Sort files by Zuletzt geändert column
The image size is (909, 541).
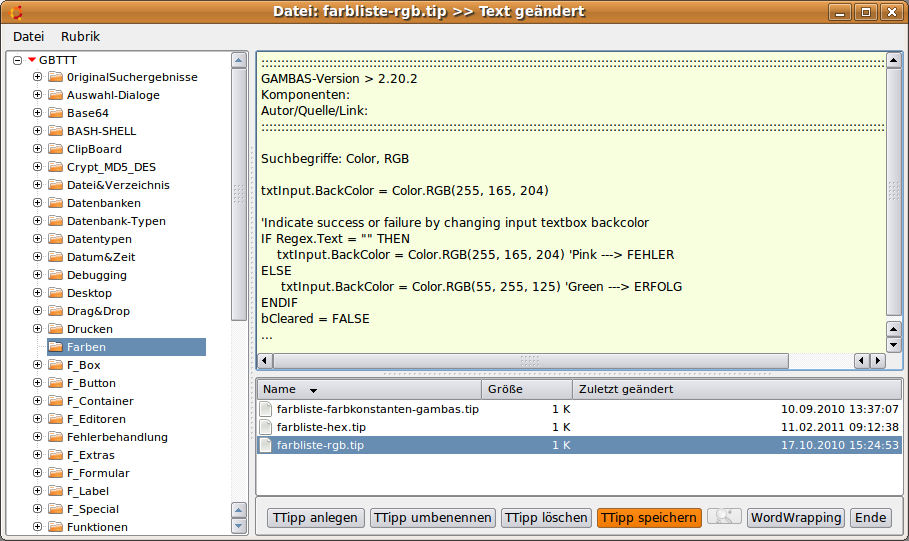click(736, 389)
